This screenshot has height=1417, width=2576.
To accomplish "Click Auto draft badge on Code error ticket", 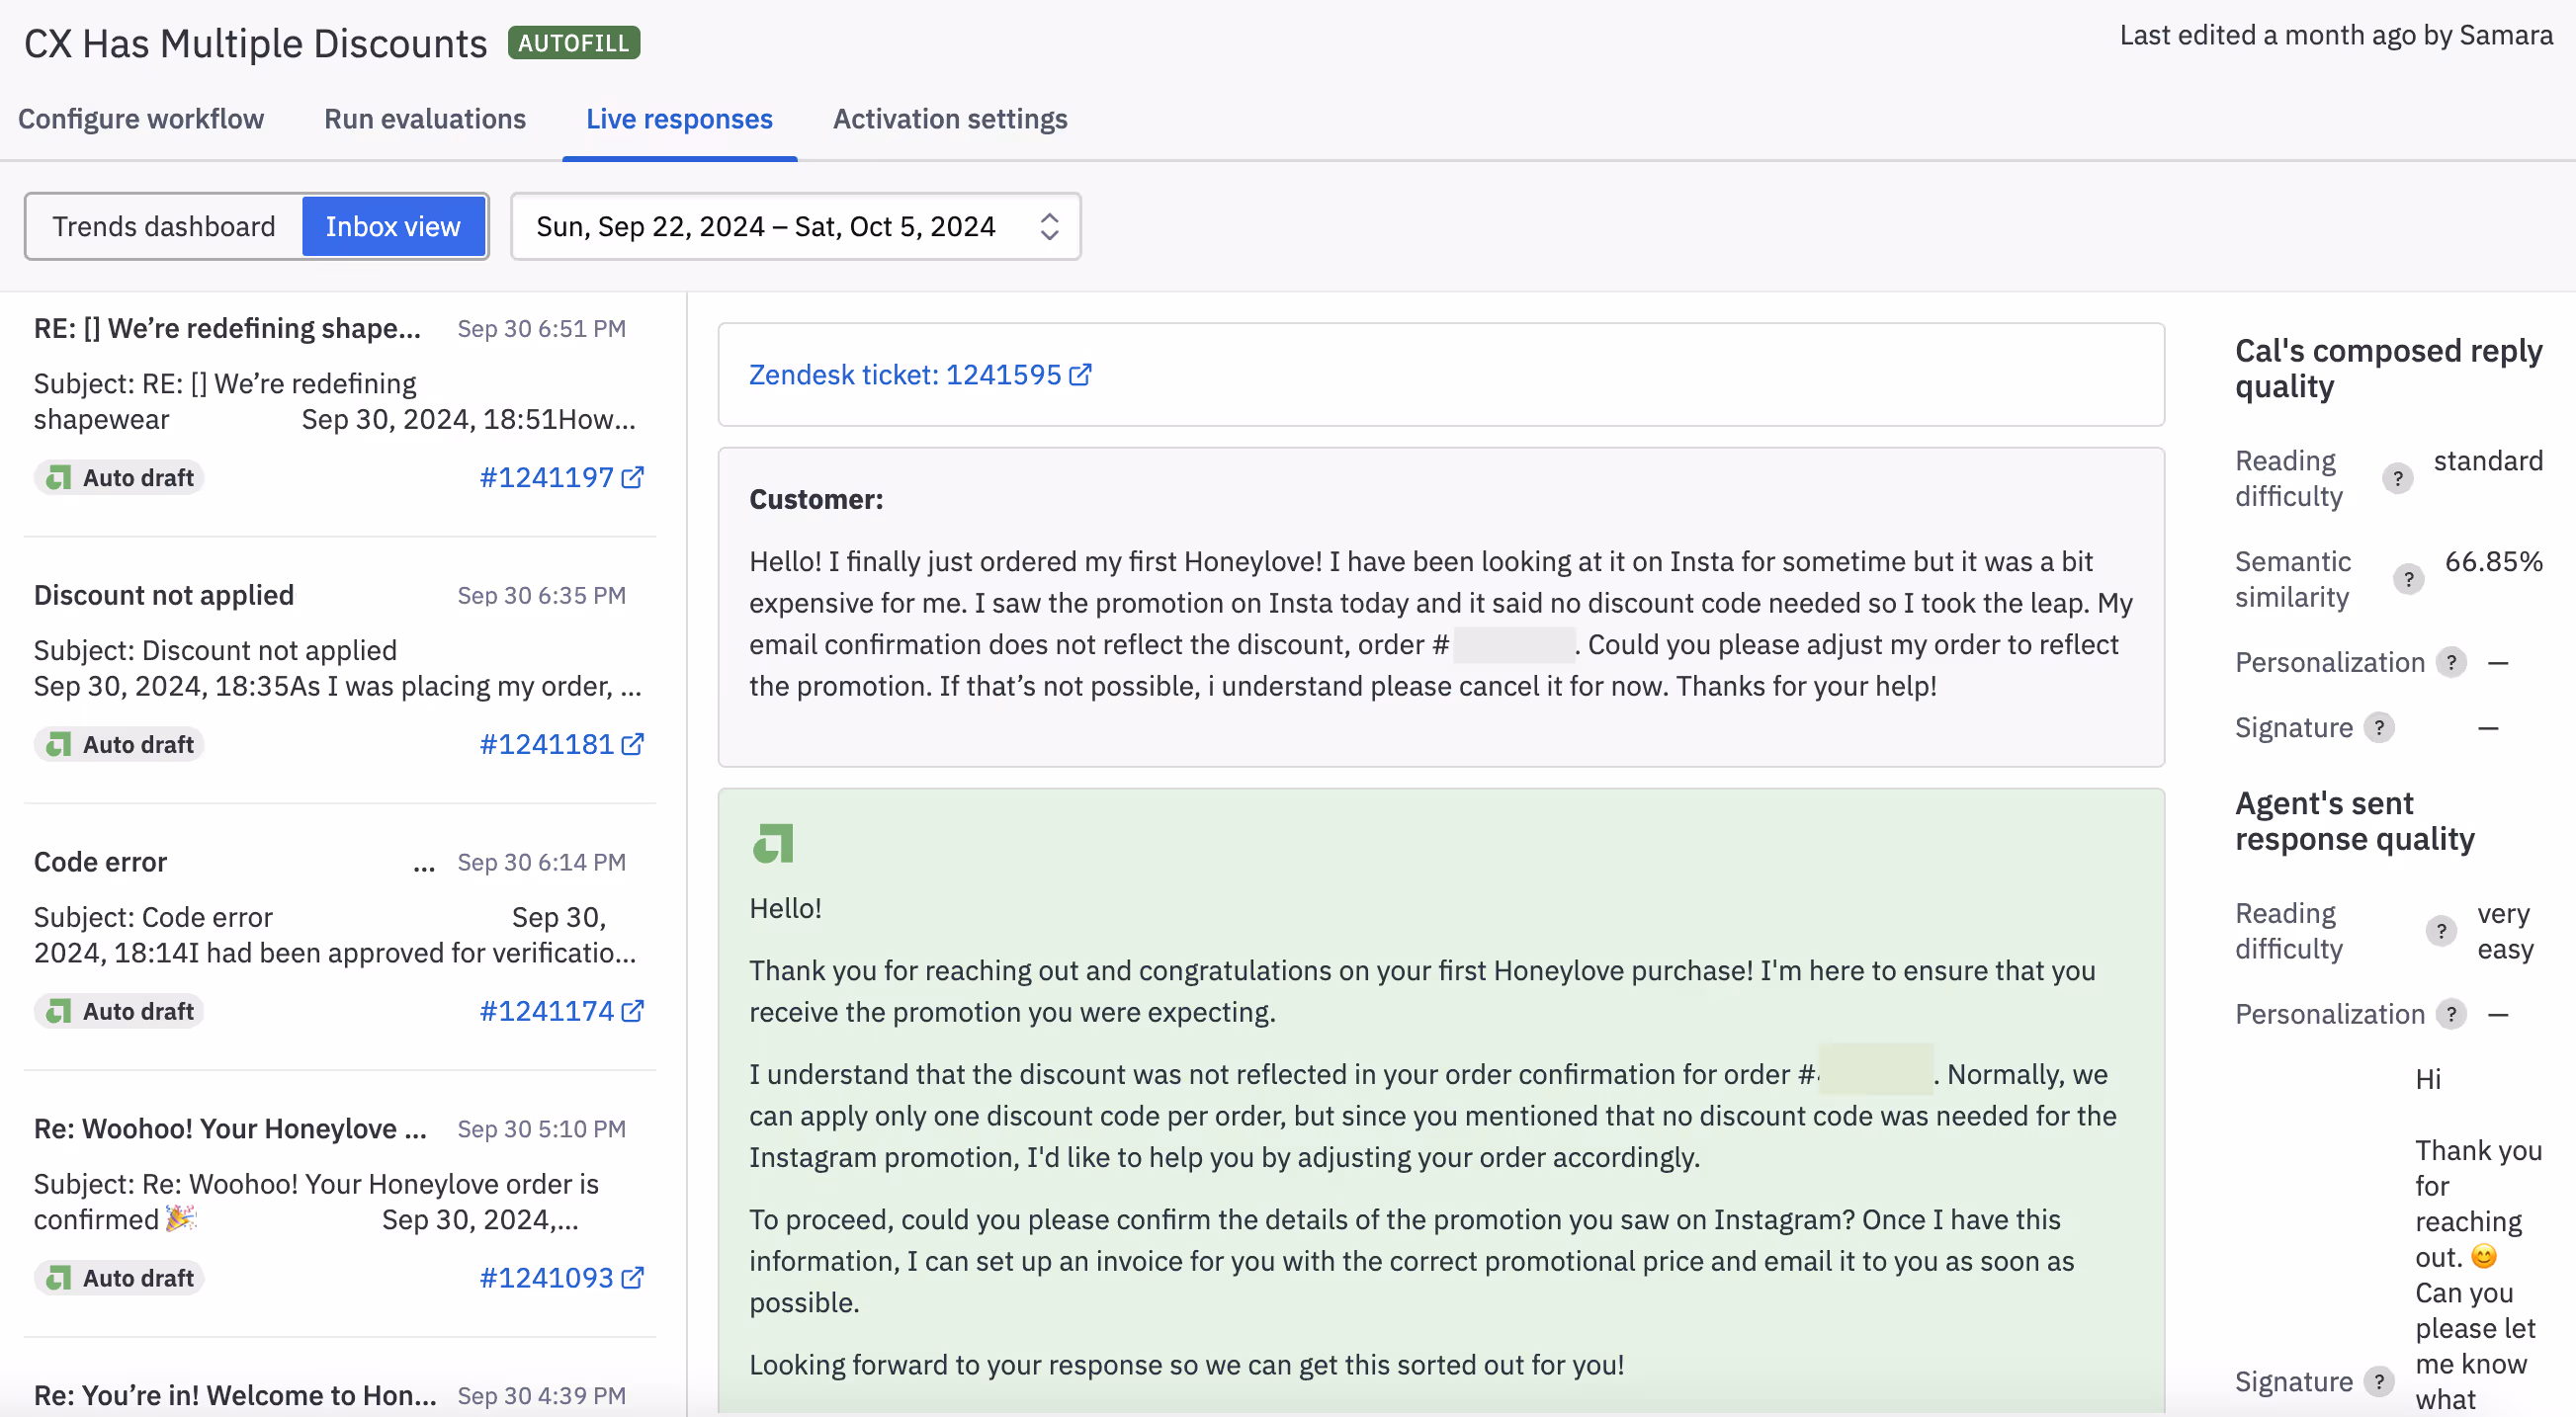I will coord(119,1012).
